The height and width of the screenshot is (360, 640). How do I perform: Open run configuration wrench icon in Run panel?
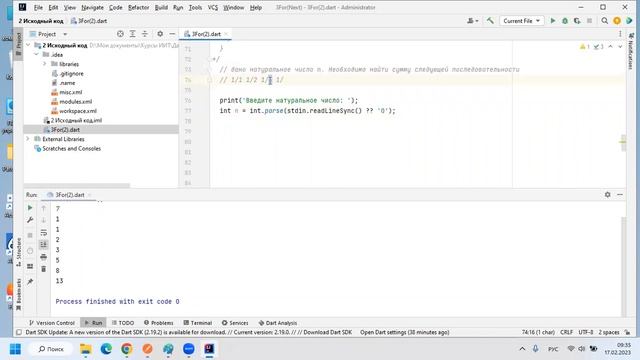tap(30, 220)
